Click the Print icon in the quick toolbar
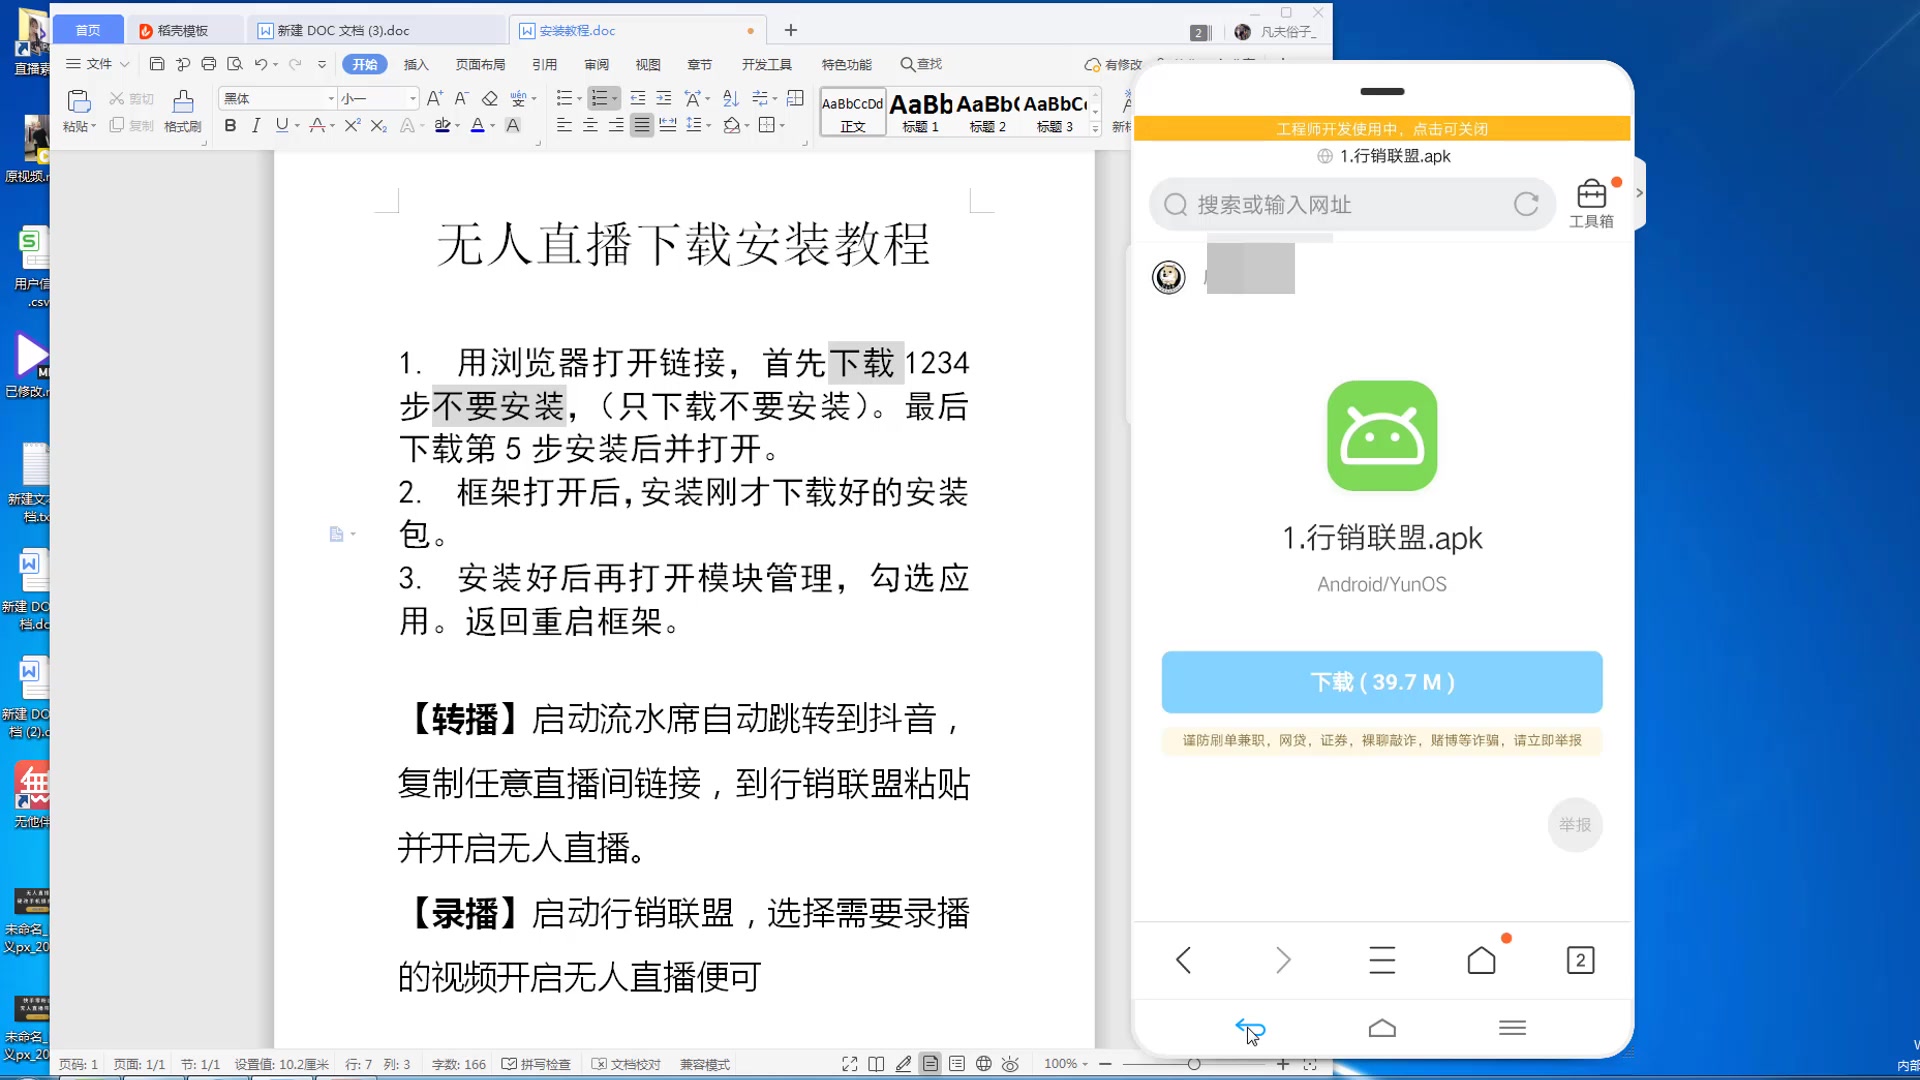Image resolution: width=1920 pixels, height=1080 pixels. (x=208, y=64)
